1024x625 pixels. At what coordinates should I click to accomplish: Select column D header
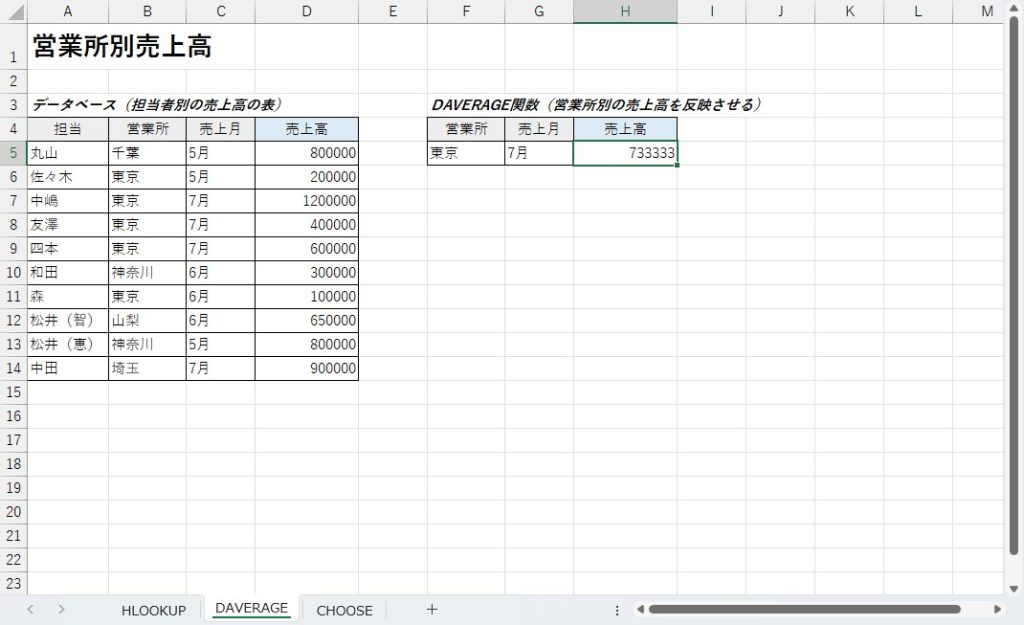point(306,11)
